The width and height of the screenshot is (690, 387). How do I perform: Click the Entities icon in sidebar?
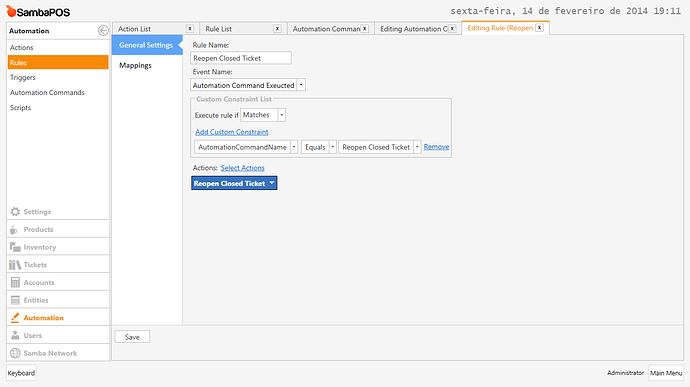click(x=15, y=300)
